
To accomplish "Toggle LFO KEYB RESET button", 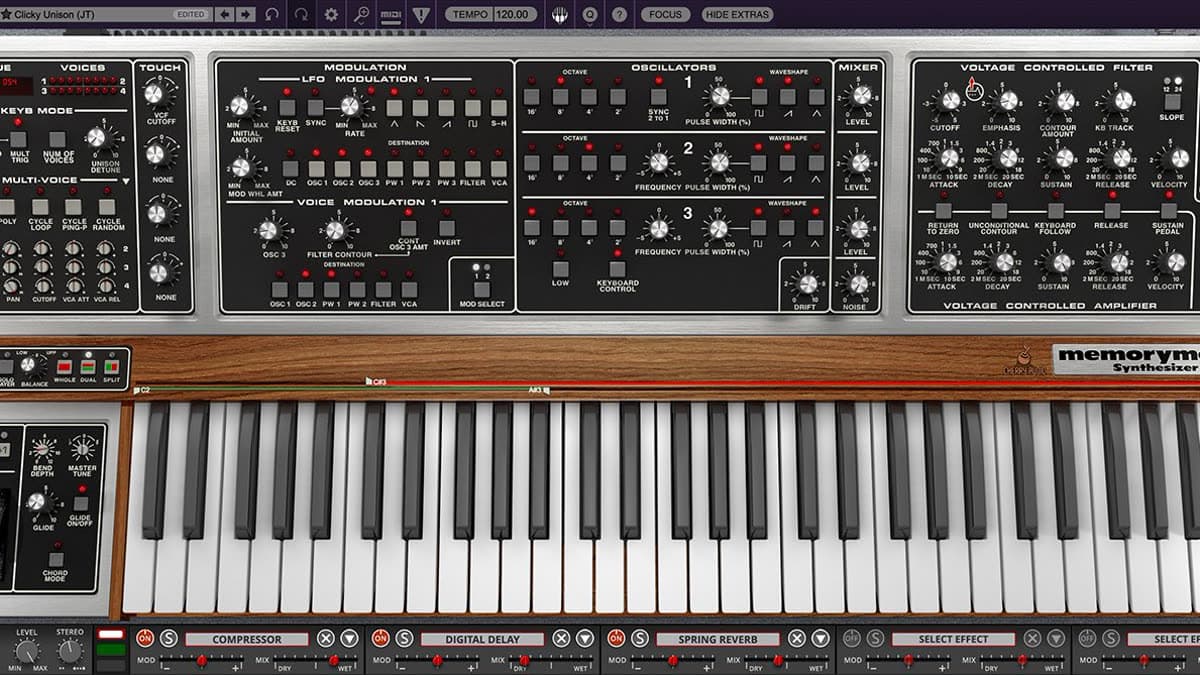I will coord(288,107).
